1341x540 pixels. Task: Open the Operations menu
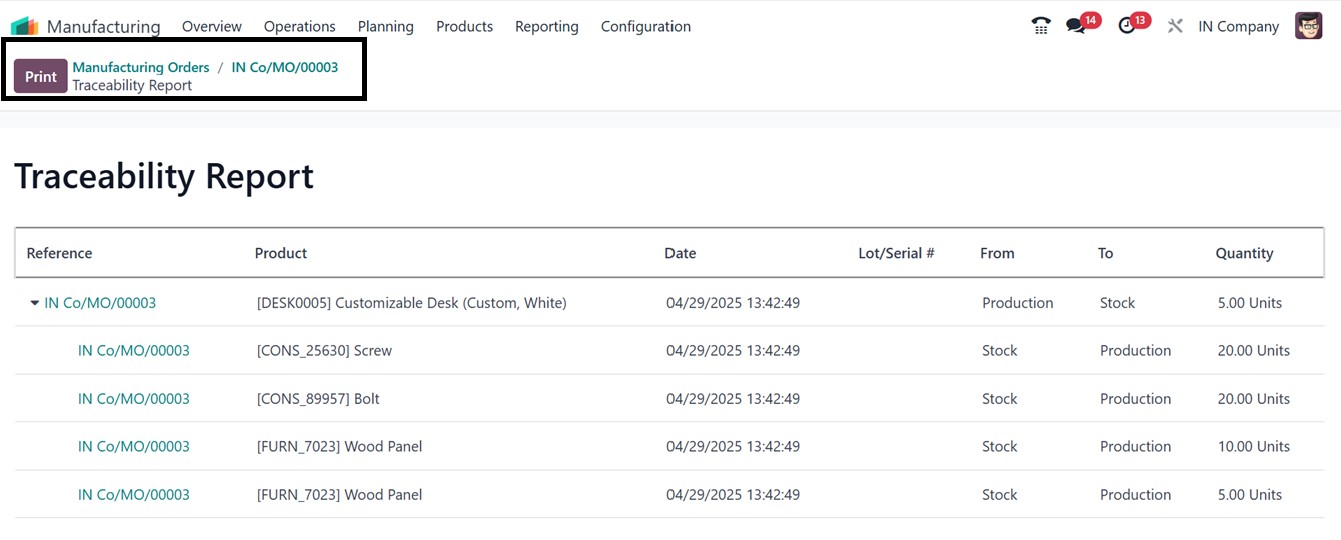click(299, 26)
